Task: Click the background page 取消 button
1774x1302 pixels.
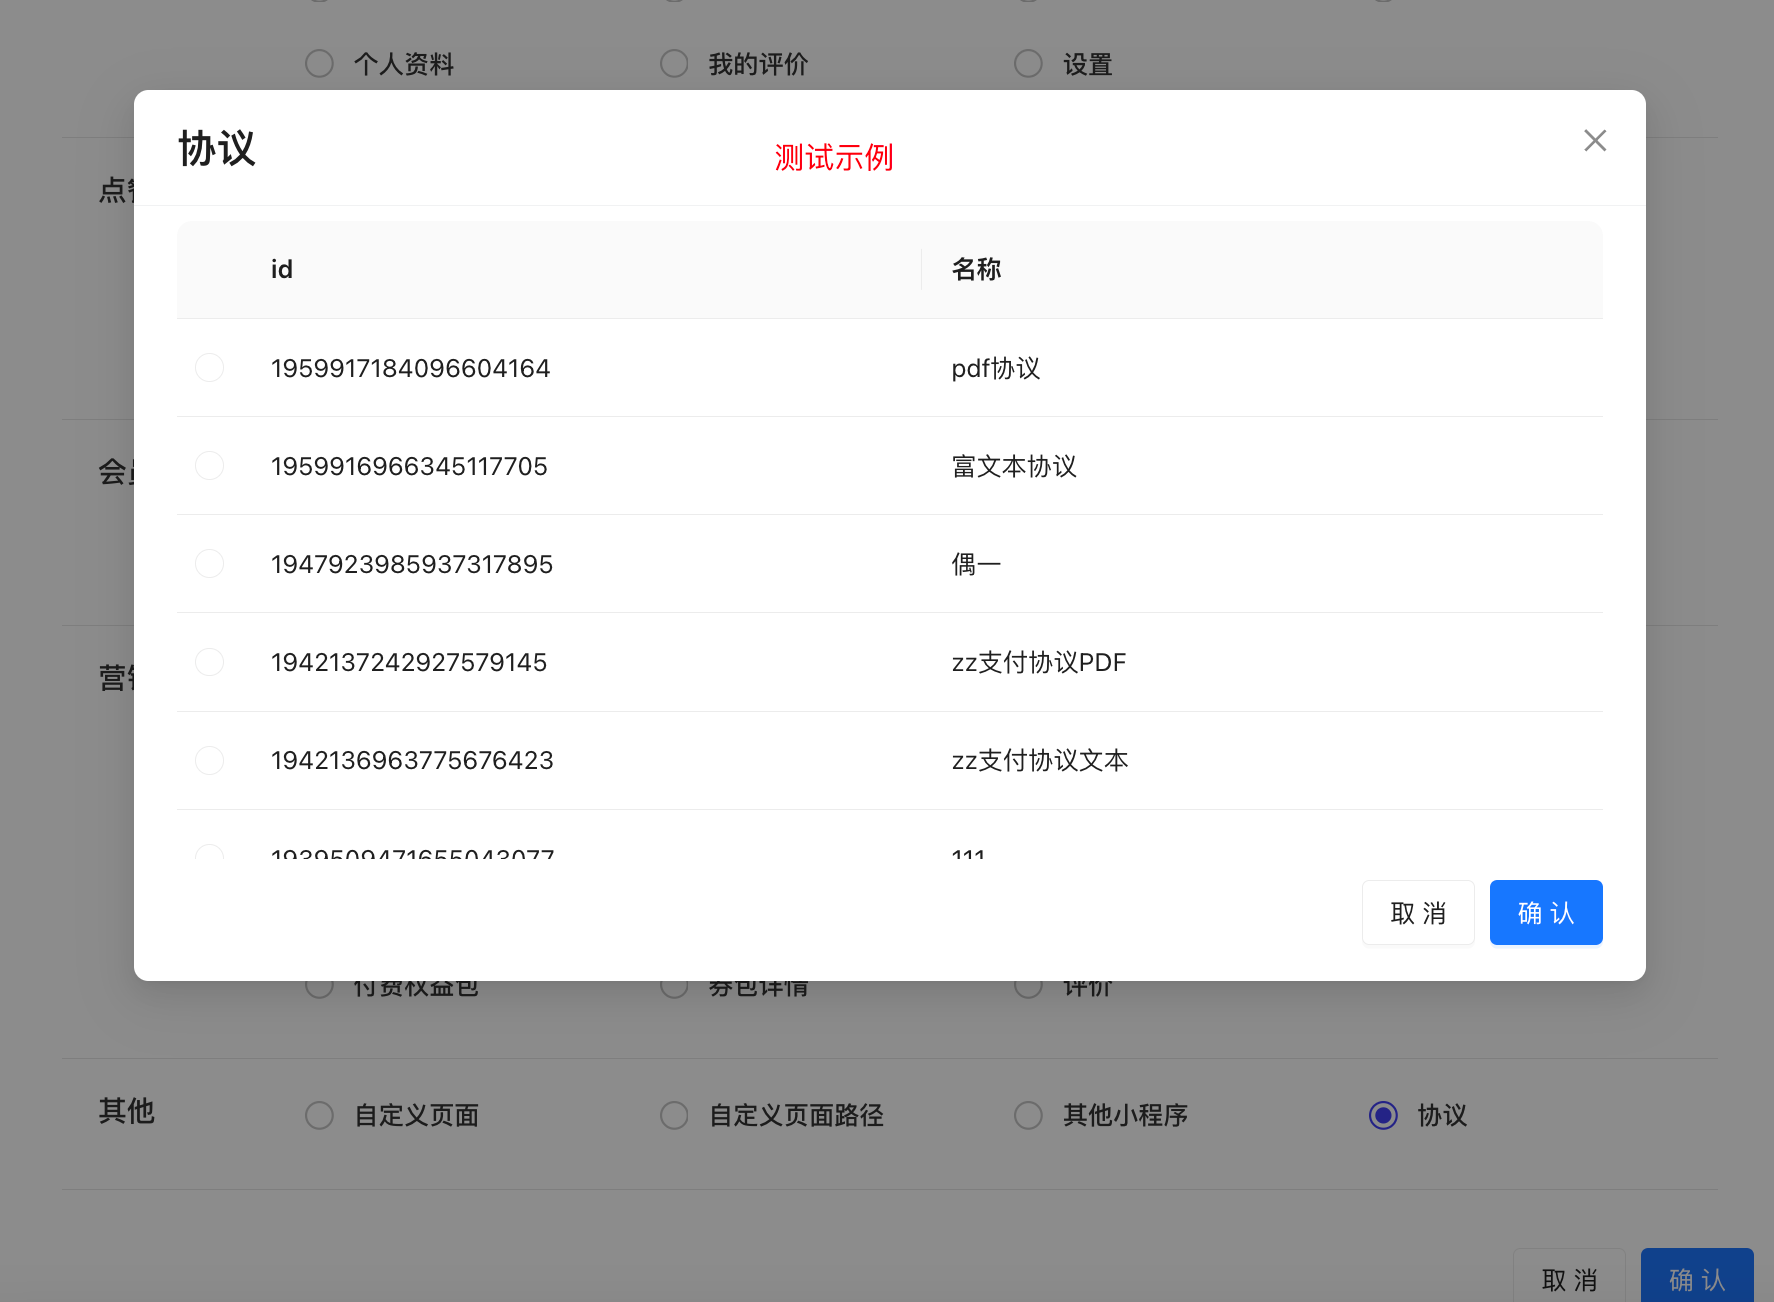Action: click(1568, 1279)
